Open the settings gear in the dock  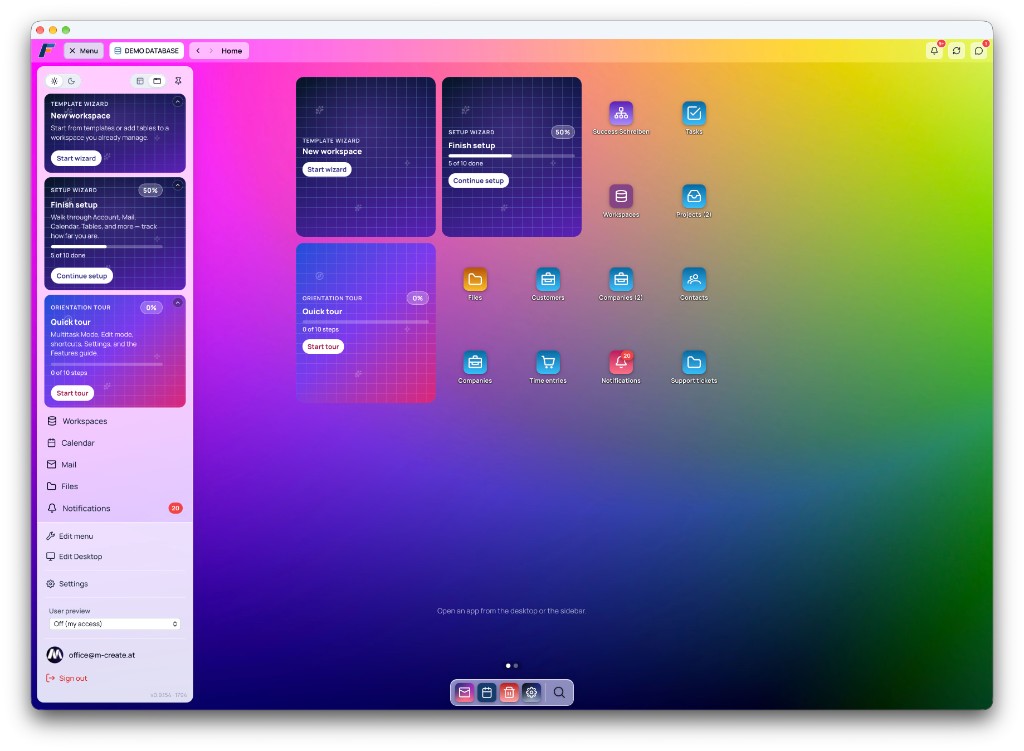532,692
